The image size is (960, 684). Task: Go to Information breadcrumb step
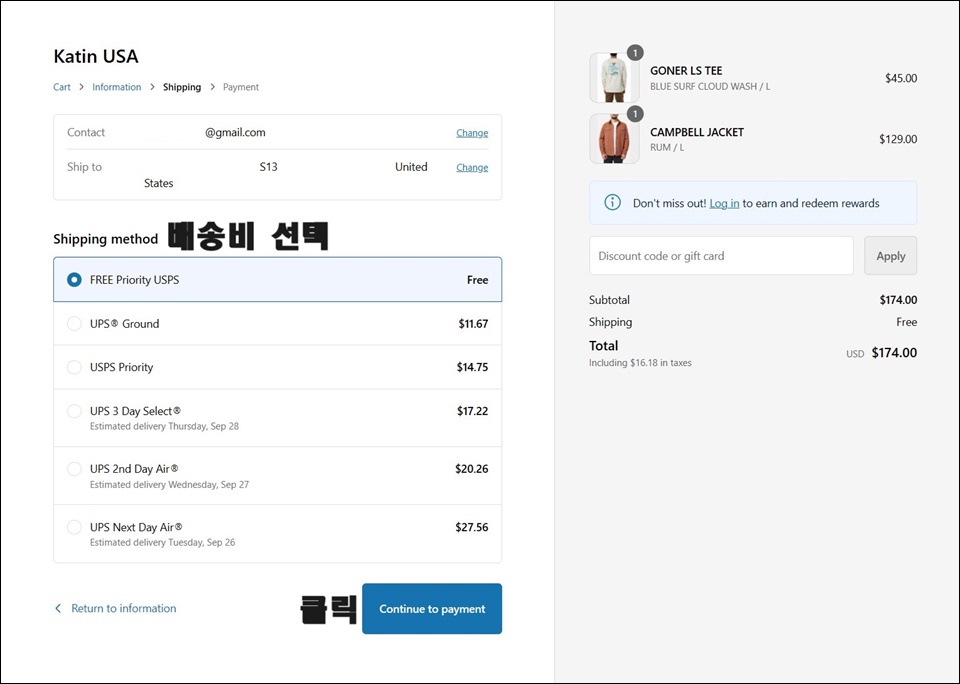116,87
